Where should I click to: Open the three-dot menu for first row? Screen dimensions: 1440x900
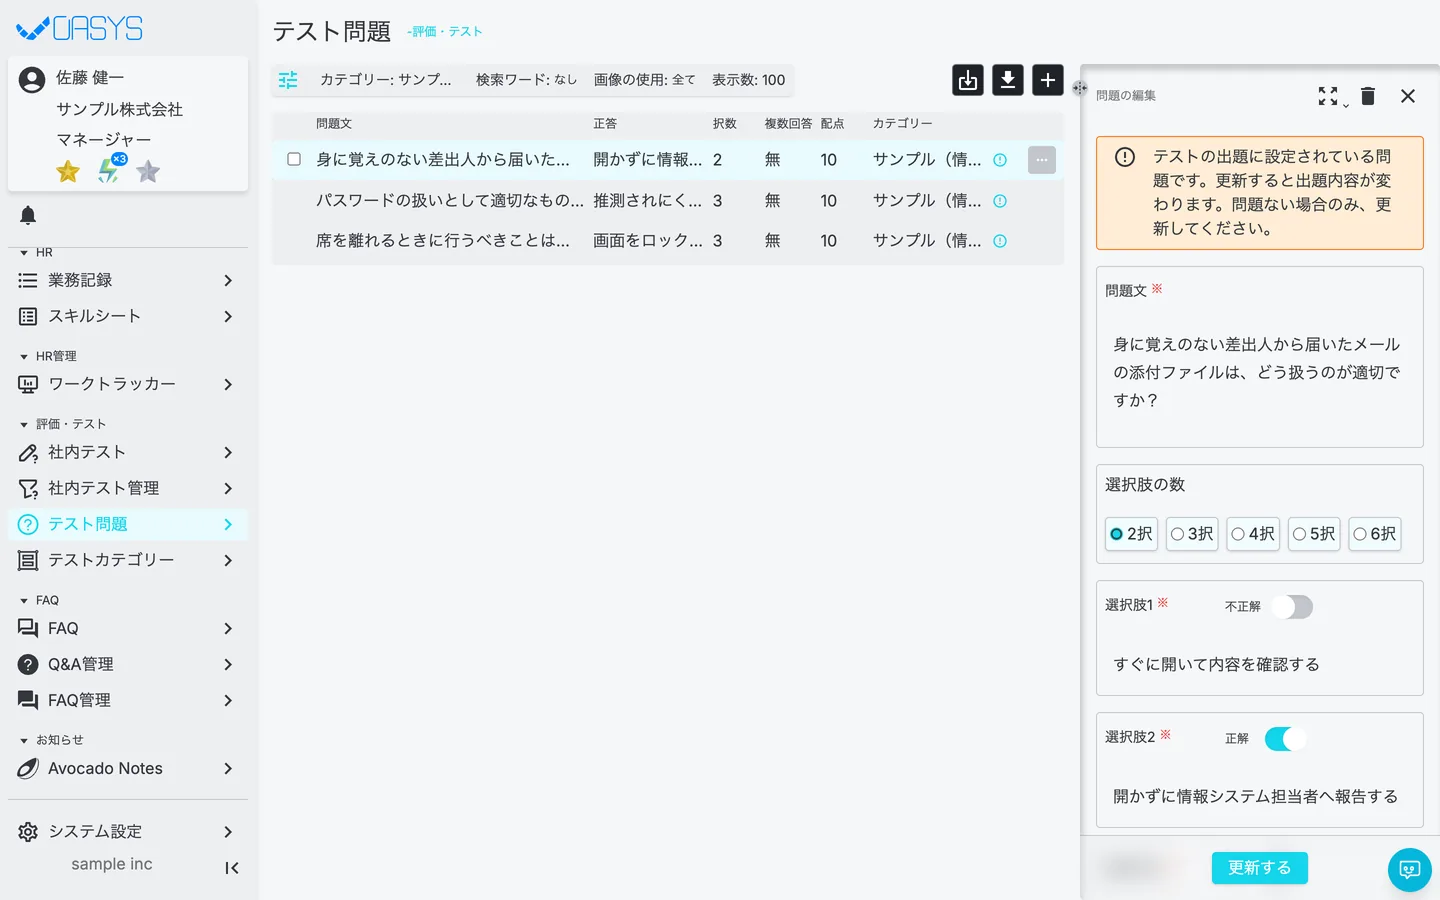1042,160
